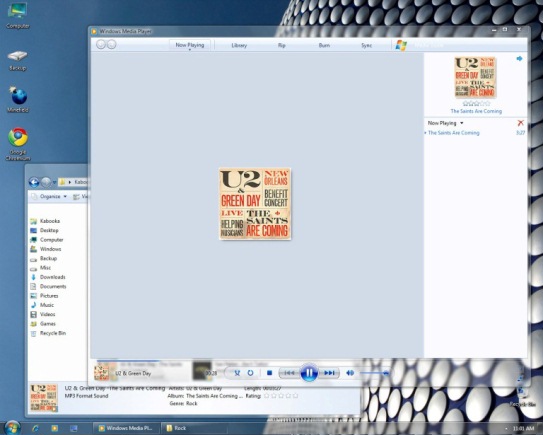Click the Media Player forward button

click(112, 44)
